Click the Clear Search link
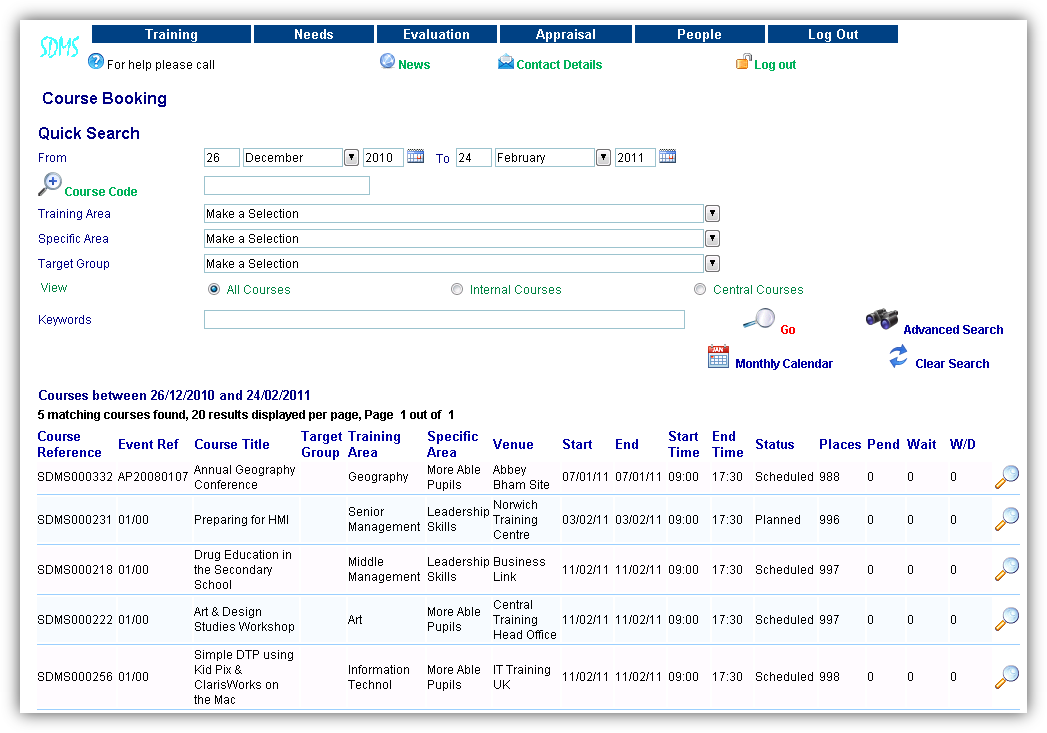 952,364
